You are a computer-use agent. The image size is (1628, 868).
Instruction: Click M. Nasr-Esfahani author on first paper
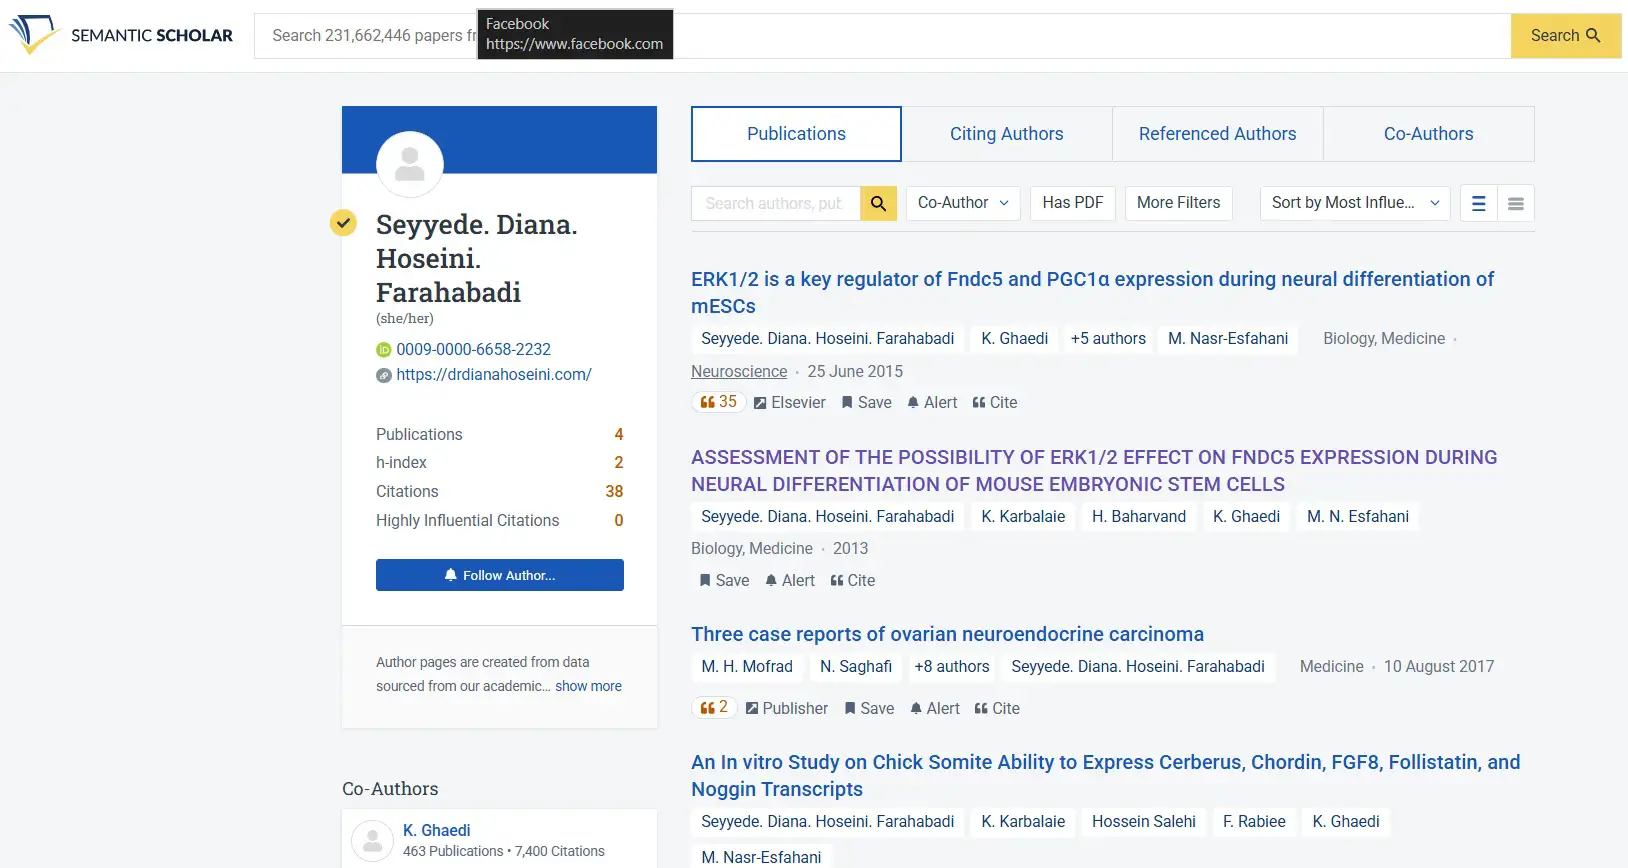tap(1228, 339)
